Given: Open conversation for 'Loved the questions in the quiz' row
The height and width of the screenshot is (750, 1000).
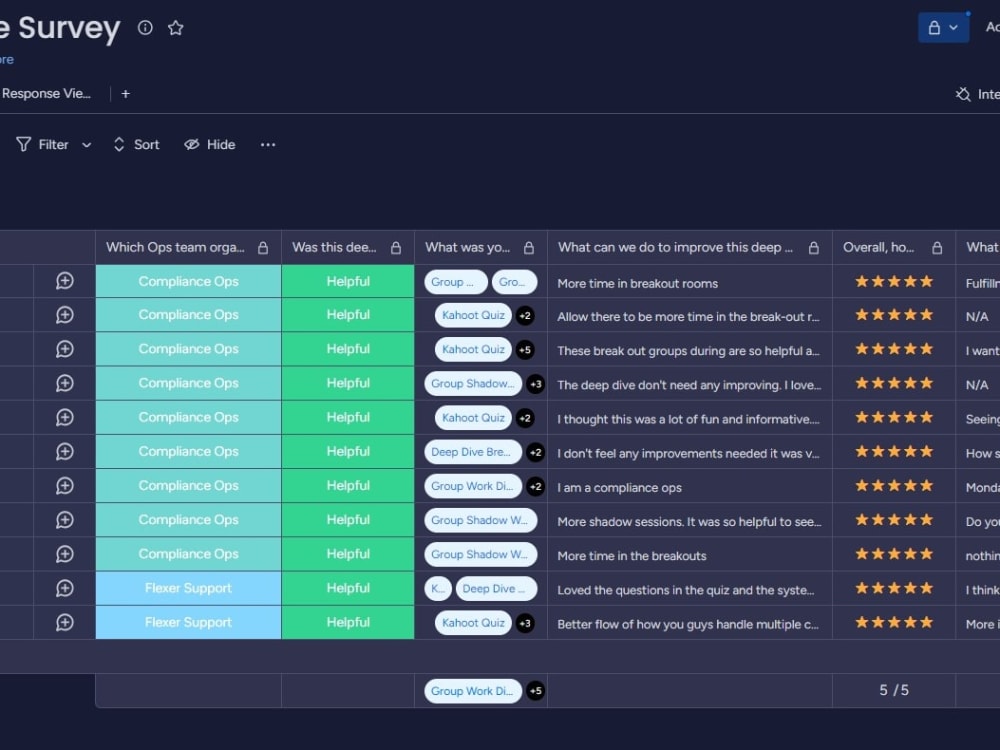Looking at the screenshot, I should pyautogui.click(x=64, y=588).
